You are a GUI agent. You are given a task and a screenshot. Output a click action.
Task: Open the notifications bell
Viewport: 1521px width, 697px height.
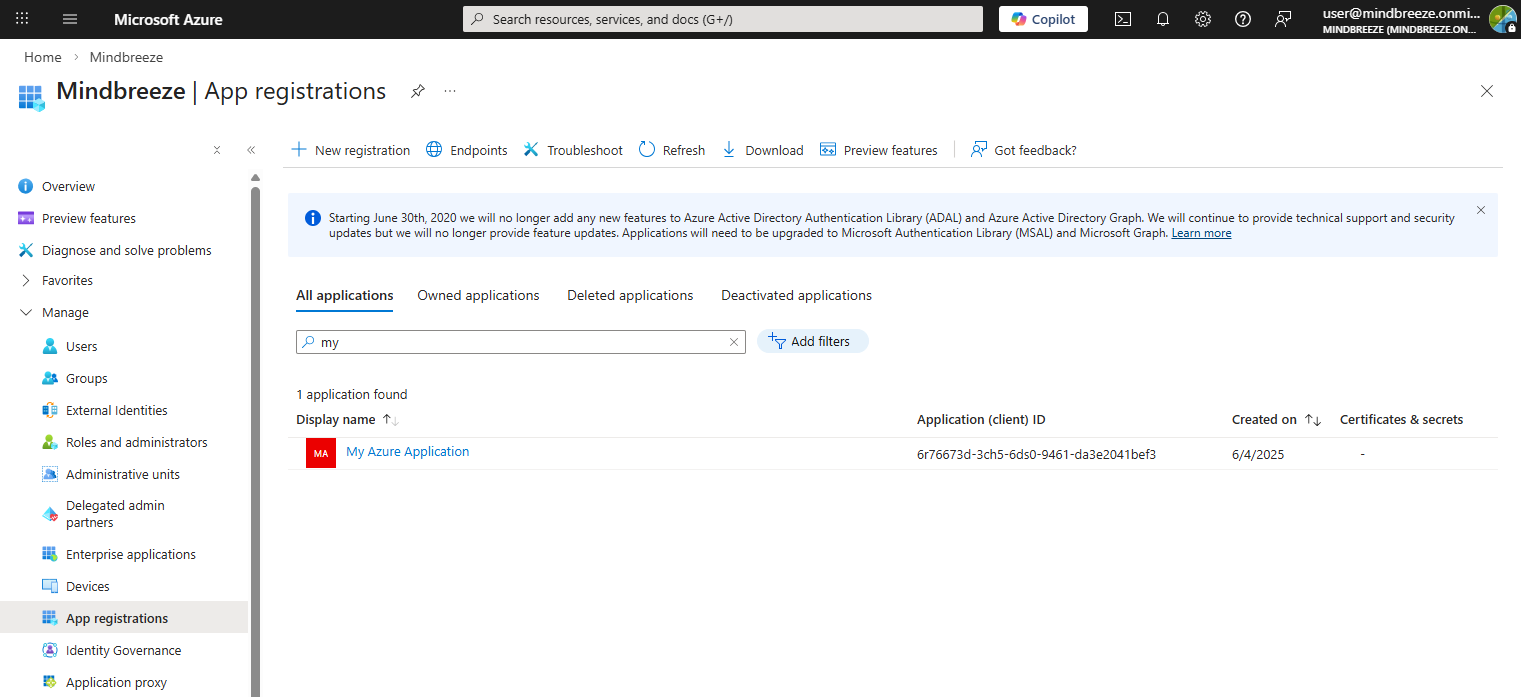pos(1163,19)
